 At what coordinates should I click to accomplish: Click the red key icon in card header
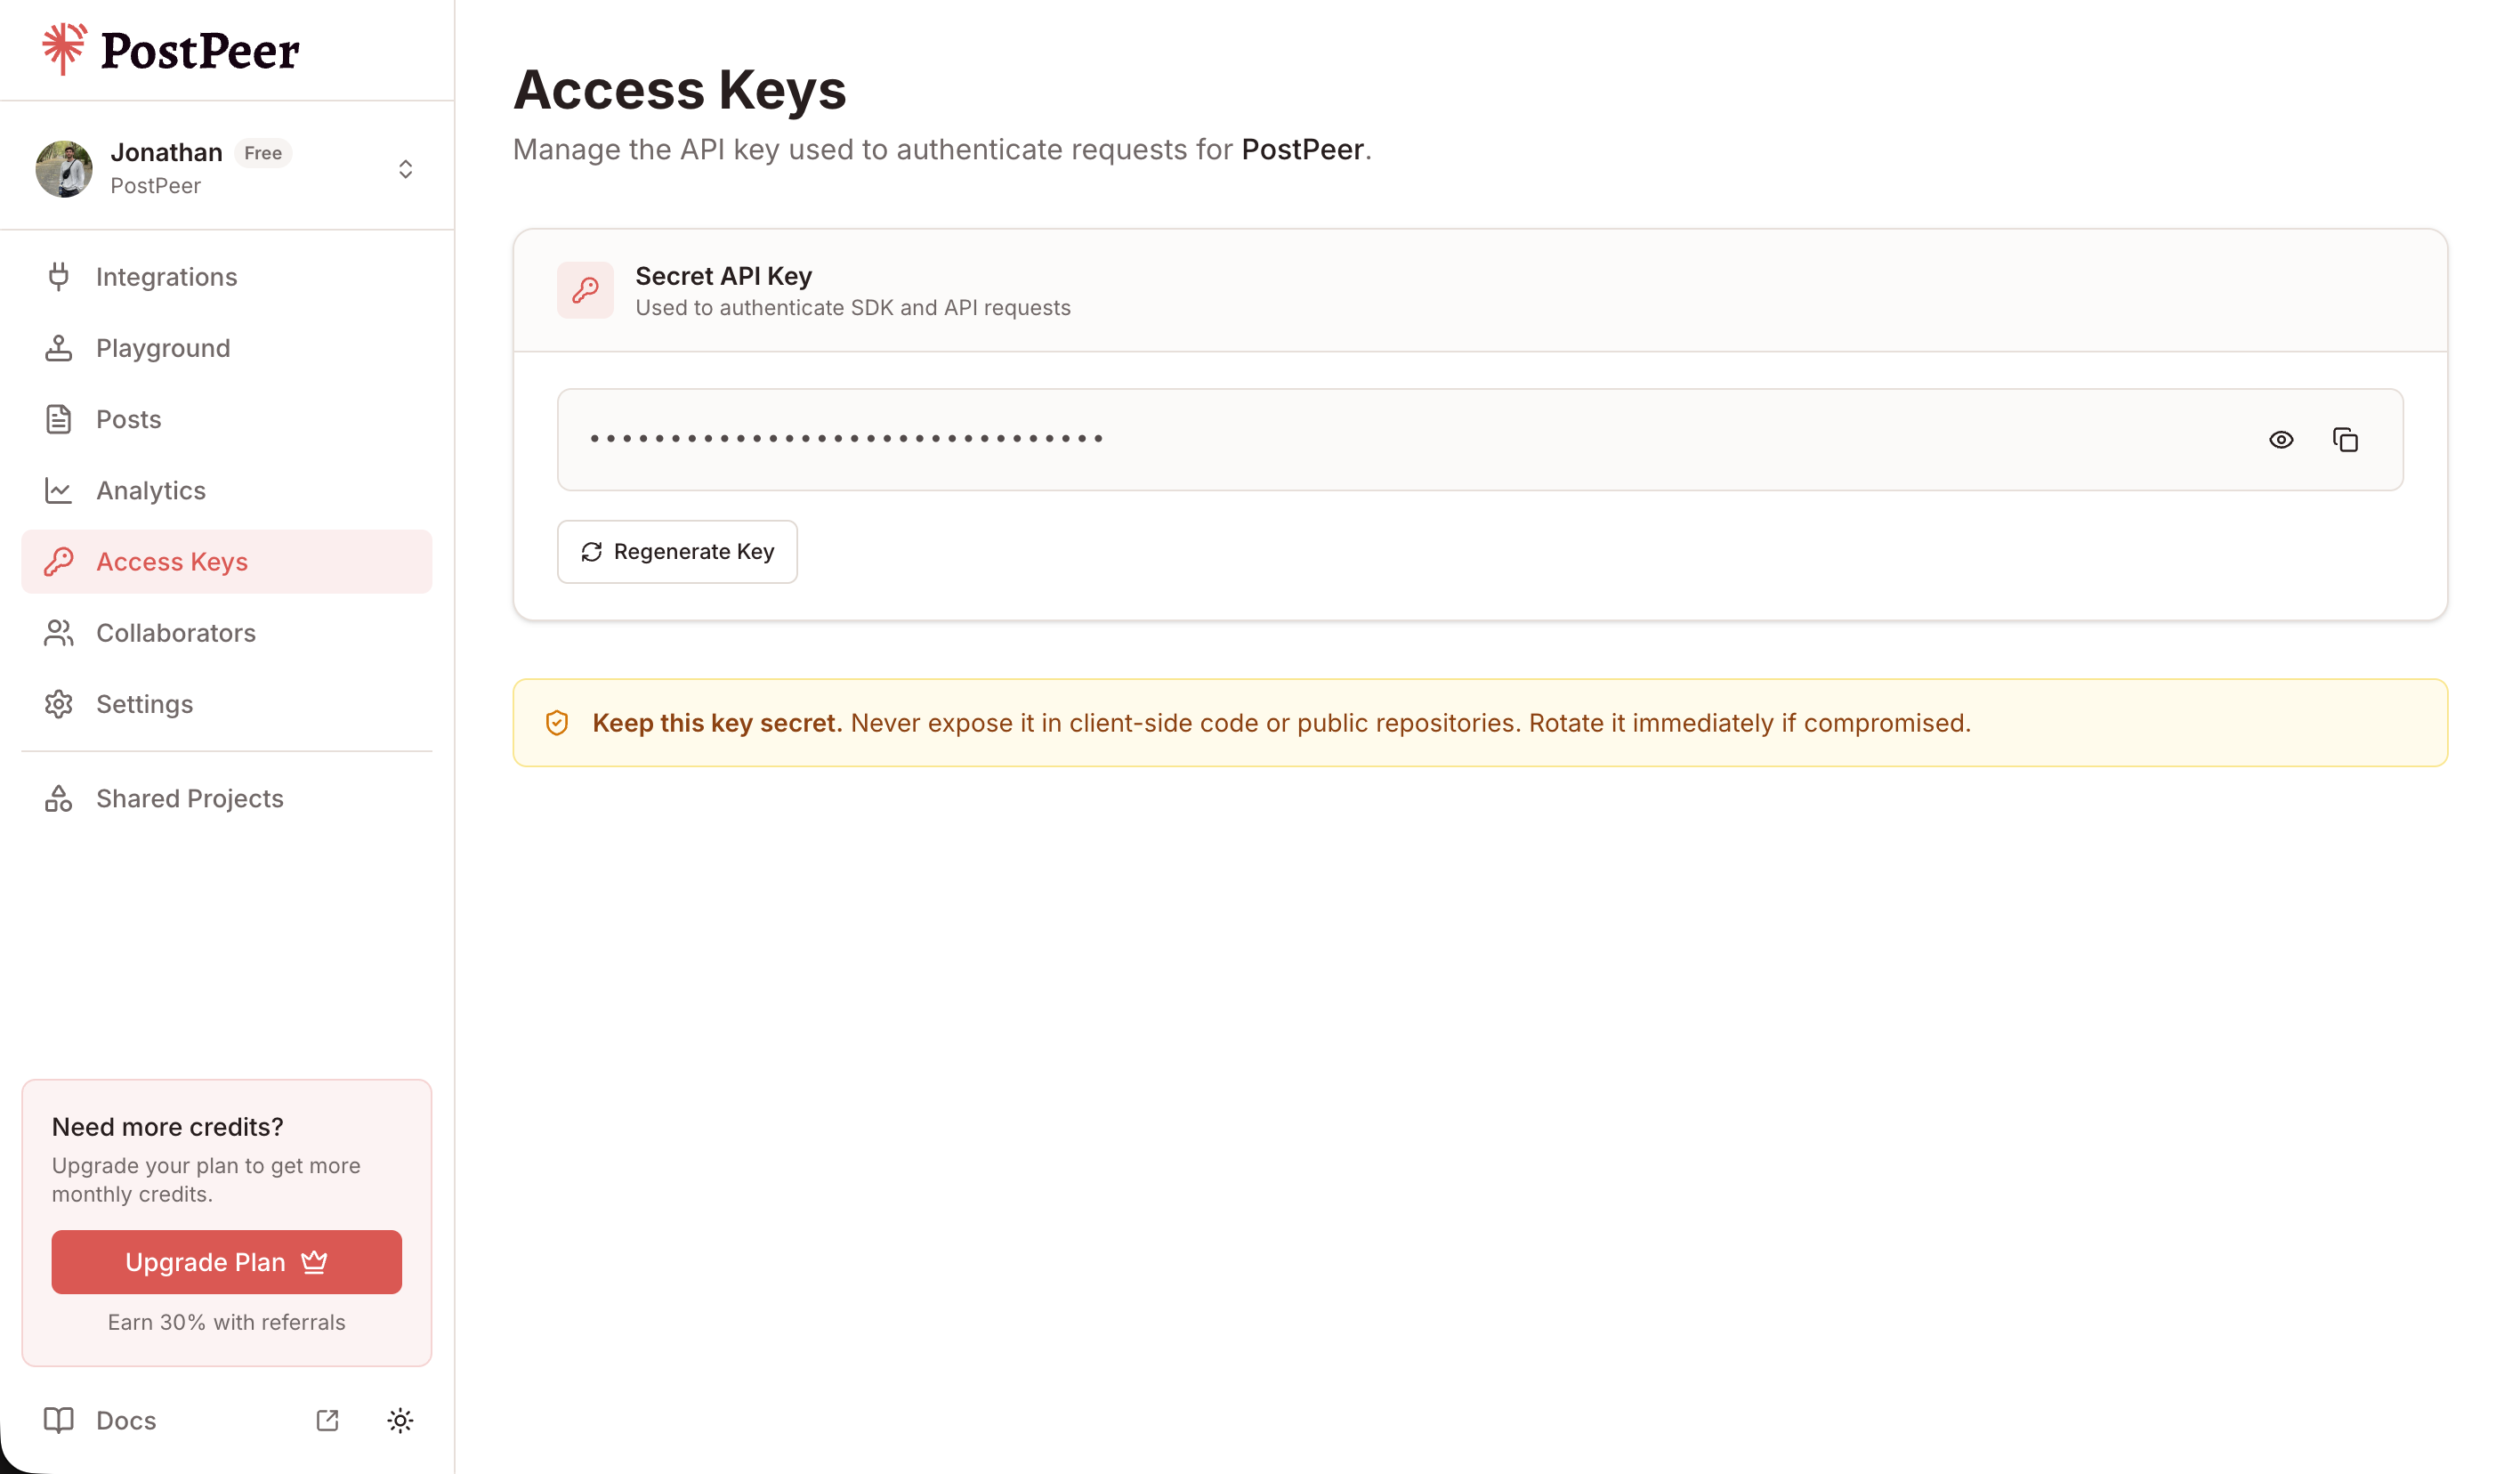point(585,290)
